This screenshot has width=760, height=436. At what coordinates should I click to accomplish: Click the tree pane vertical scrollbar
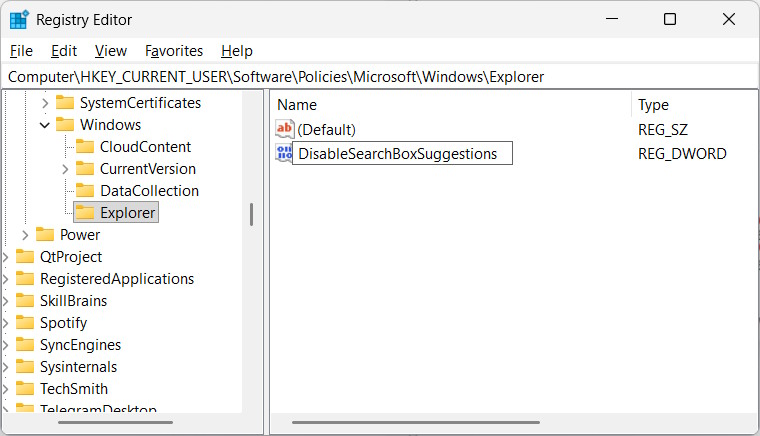click(x=251, y=214)
